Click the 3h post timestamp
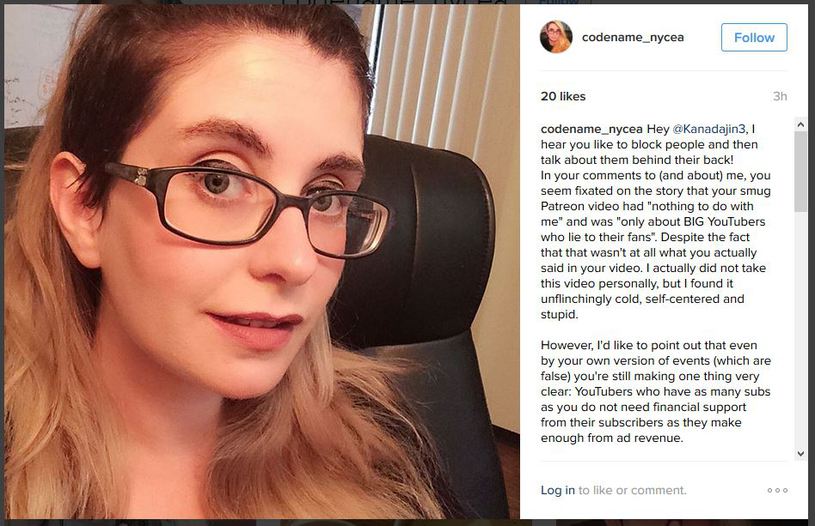 click(x=780, y=96)
